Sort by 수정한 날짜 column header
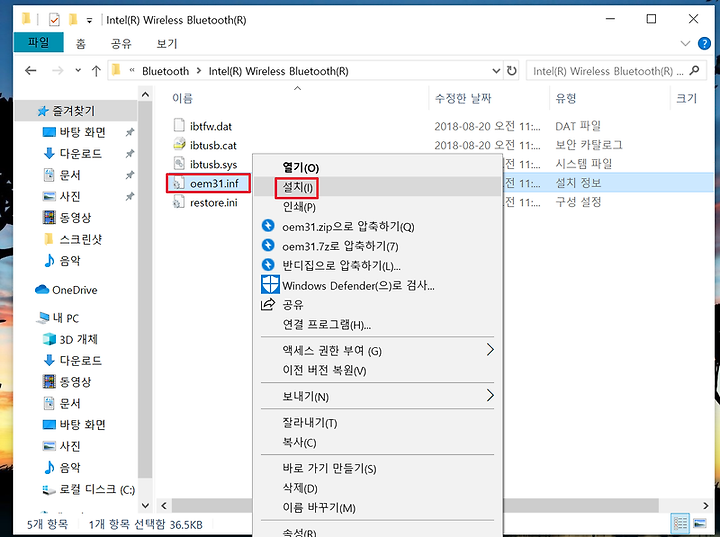The width and height of the screenshot is (720, 537). pos(463,98)
